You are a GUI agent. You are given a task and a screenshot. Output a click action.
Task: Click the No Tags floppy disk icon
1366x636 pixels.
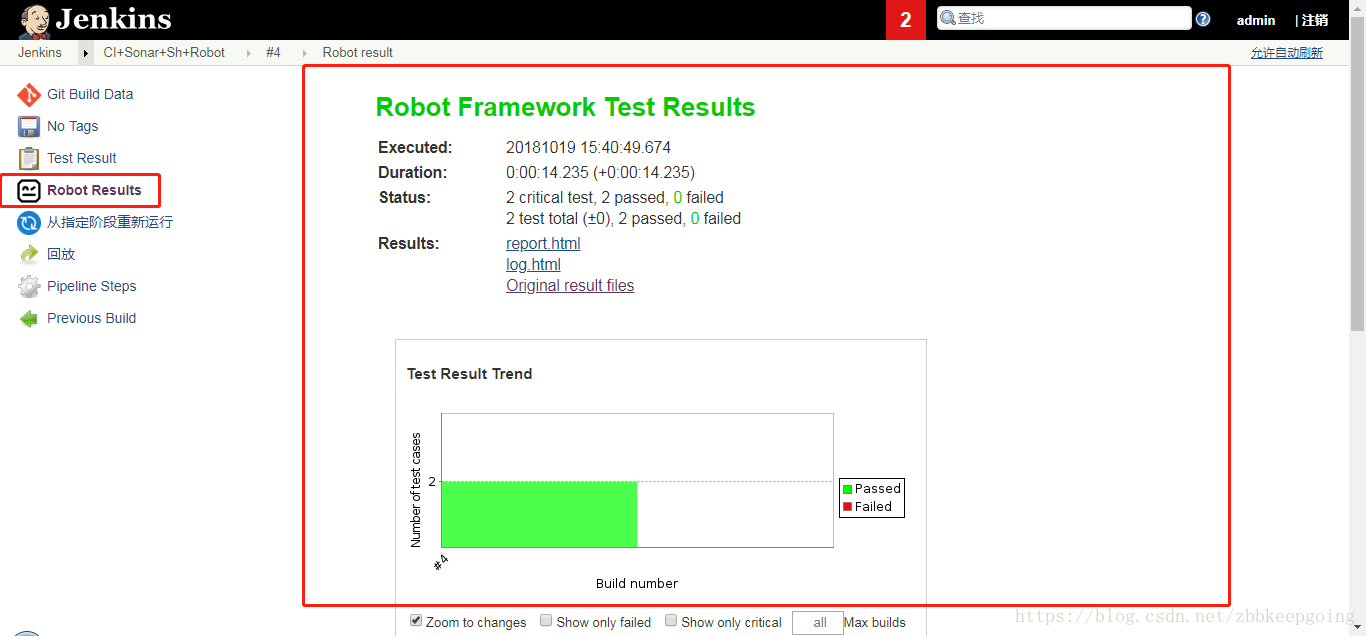[x=29, y=127]
